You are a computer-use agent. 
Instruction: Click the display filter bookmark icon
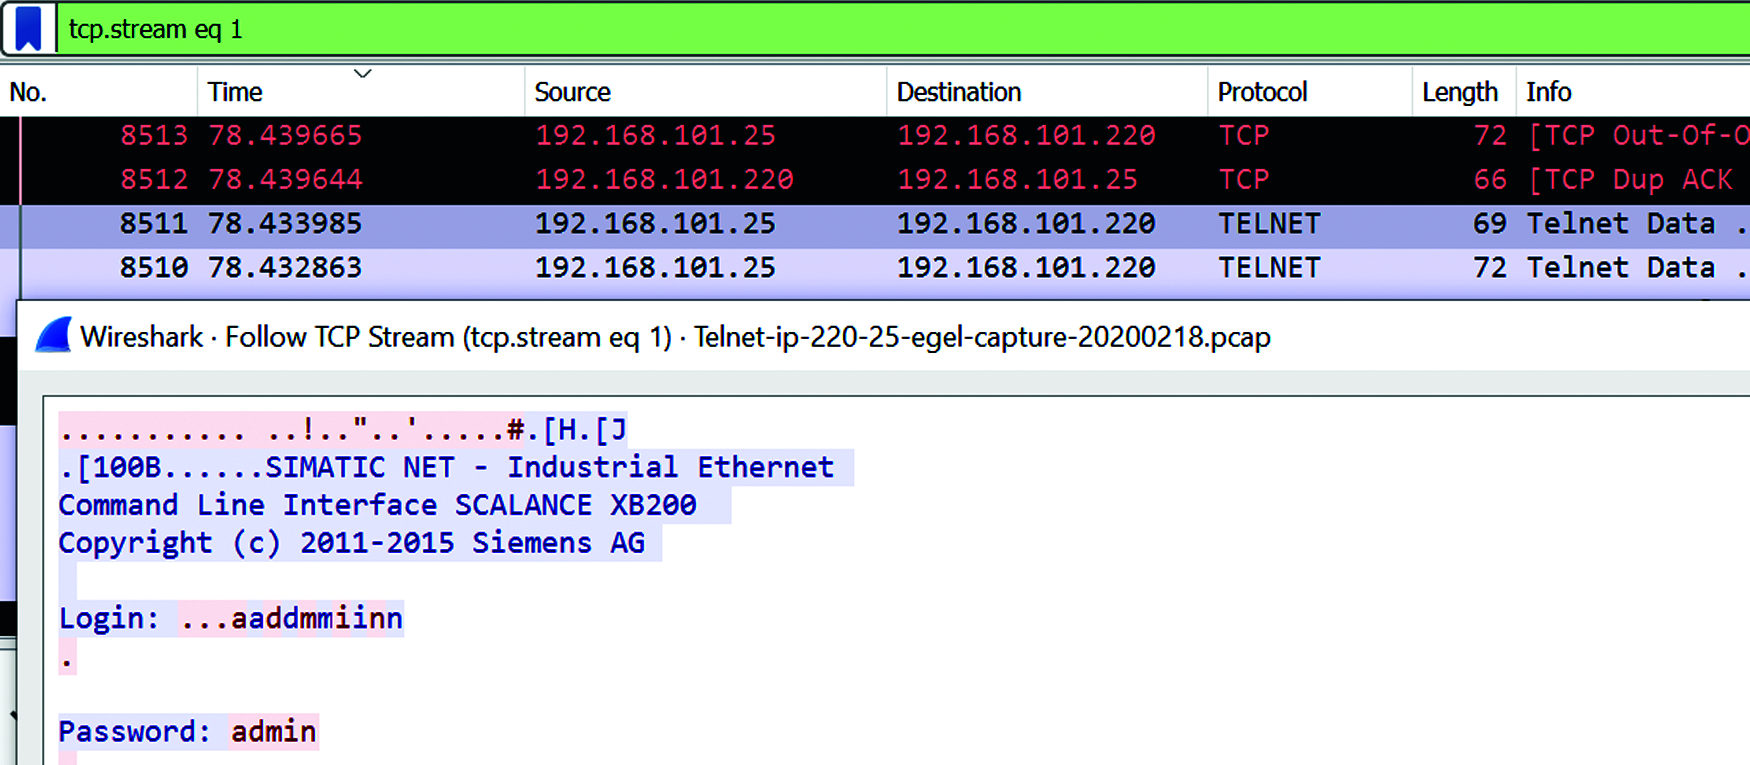29,29
